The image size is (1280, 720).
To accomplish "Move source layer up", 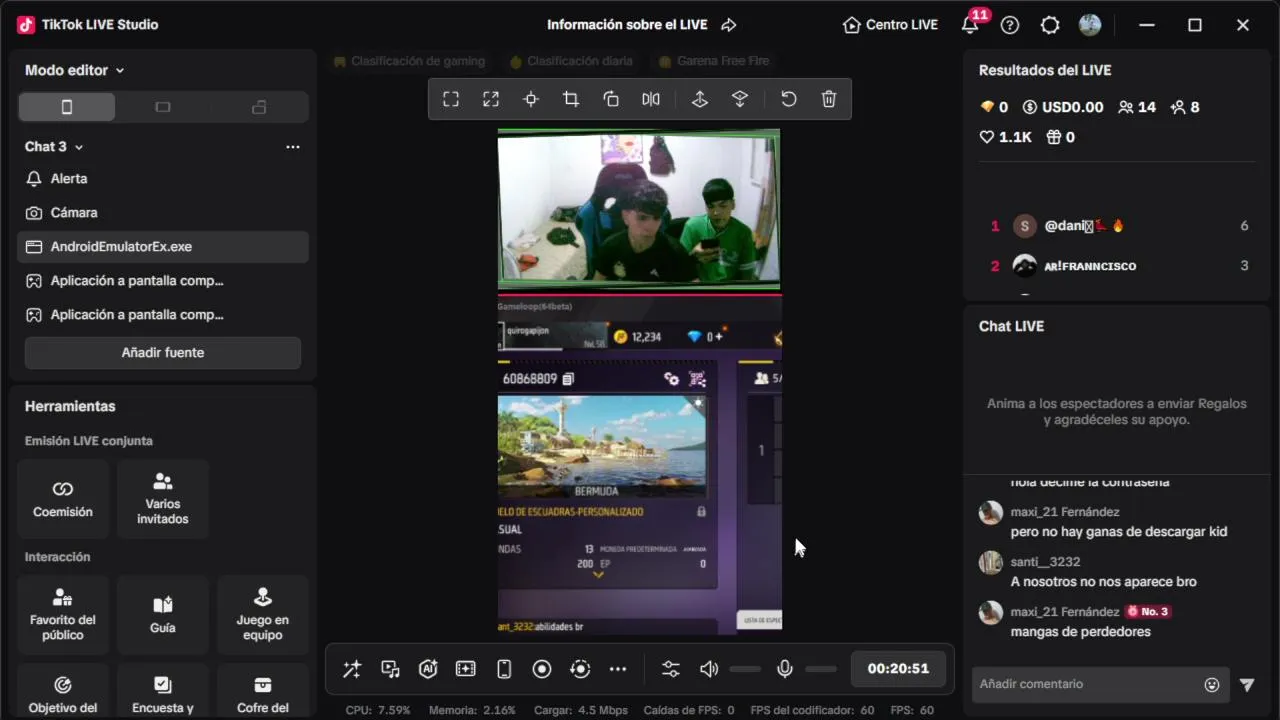I will tap(700, 99).
